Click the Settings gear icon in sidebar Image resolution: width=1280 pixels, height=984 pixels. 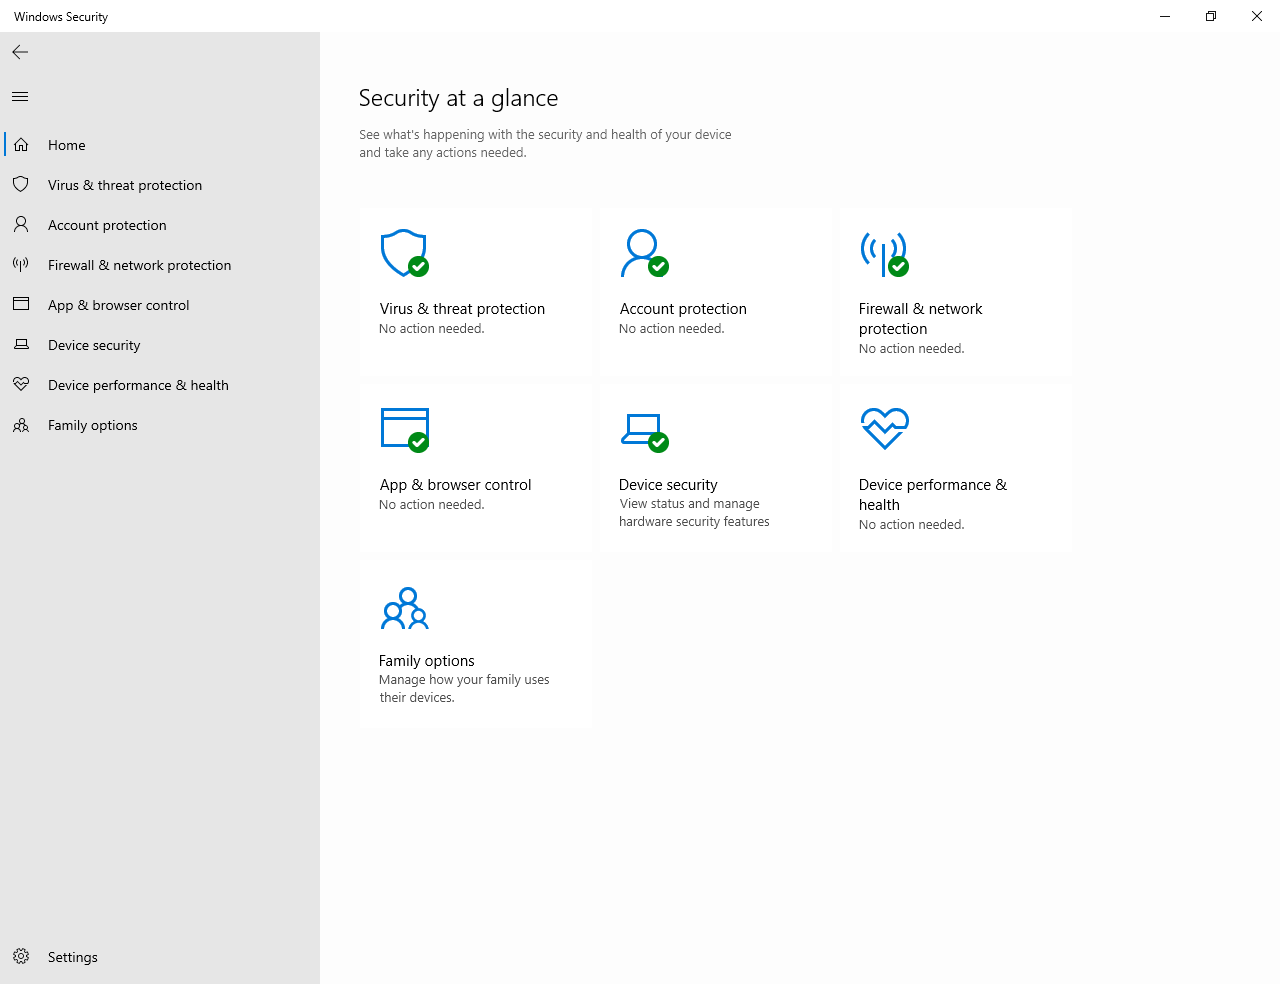coord(21,957)
